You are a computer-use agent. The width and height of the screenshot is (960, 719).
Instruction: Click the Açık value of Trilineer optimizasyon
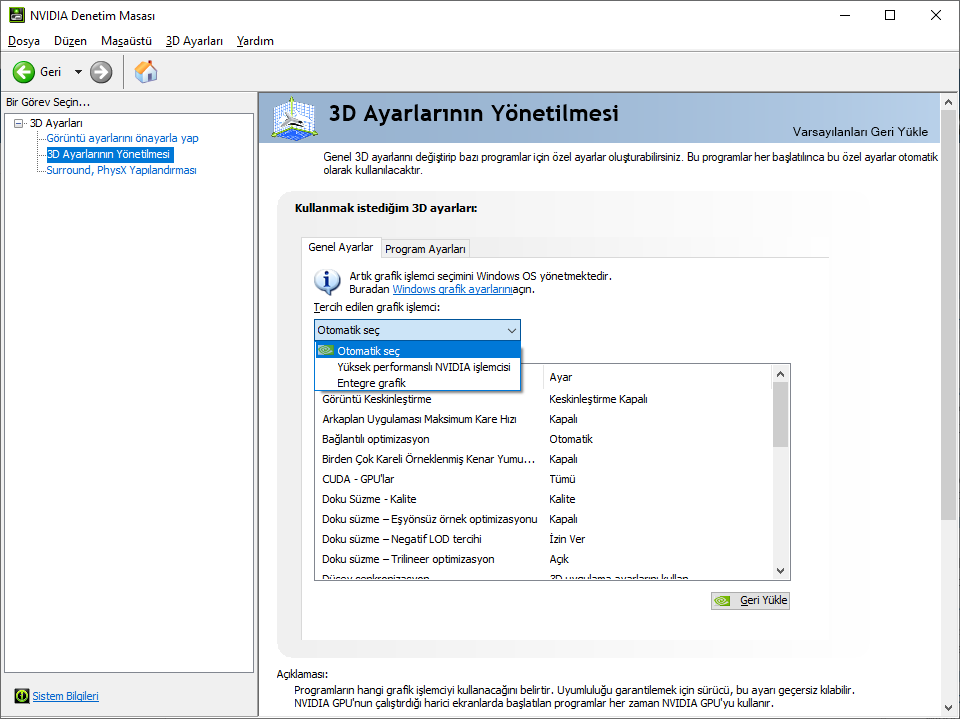pyautogui.click(x=559, y=559)
